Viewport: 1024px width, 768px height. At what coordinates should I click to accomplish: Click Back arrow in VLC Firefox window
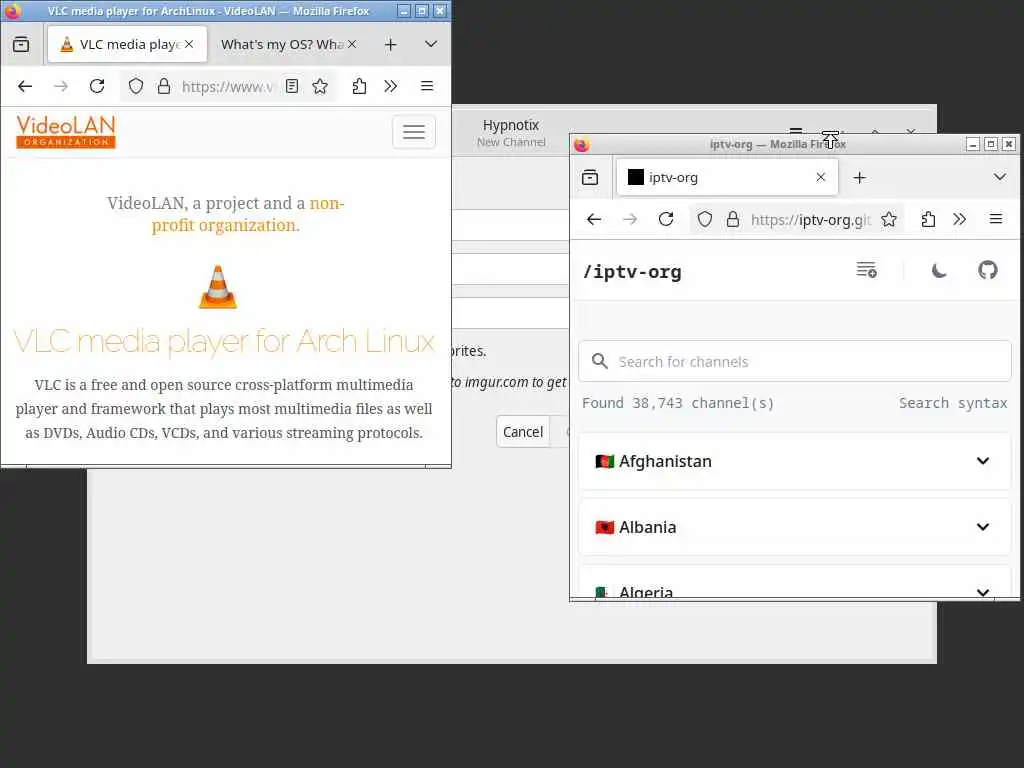click(x=25, y=86)
